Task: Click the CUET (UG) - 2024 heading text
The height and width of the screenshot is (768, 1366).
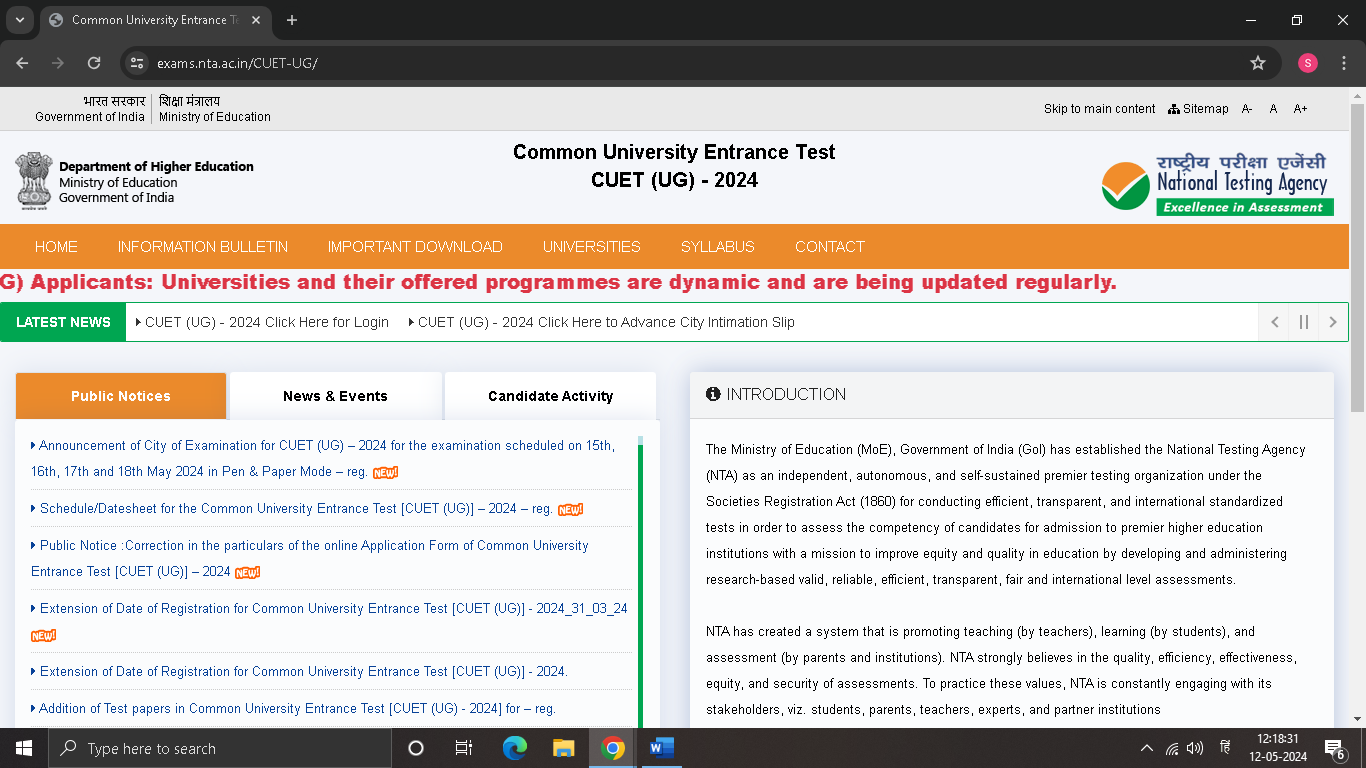Action: coord(674,181)
